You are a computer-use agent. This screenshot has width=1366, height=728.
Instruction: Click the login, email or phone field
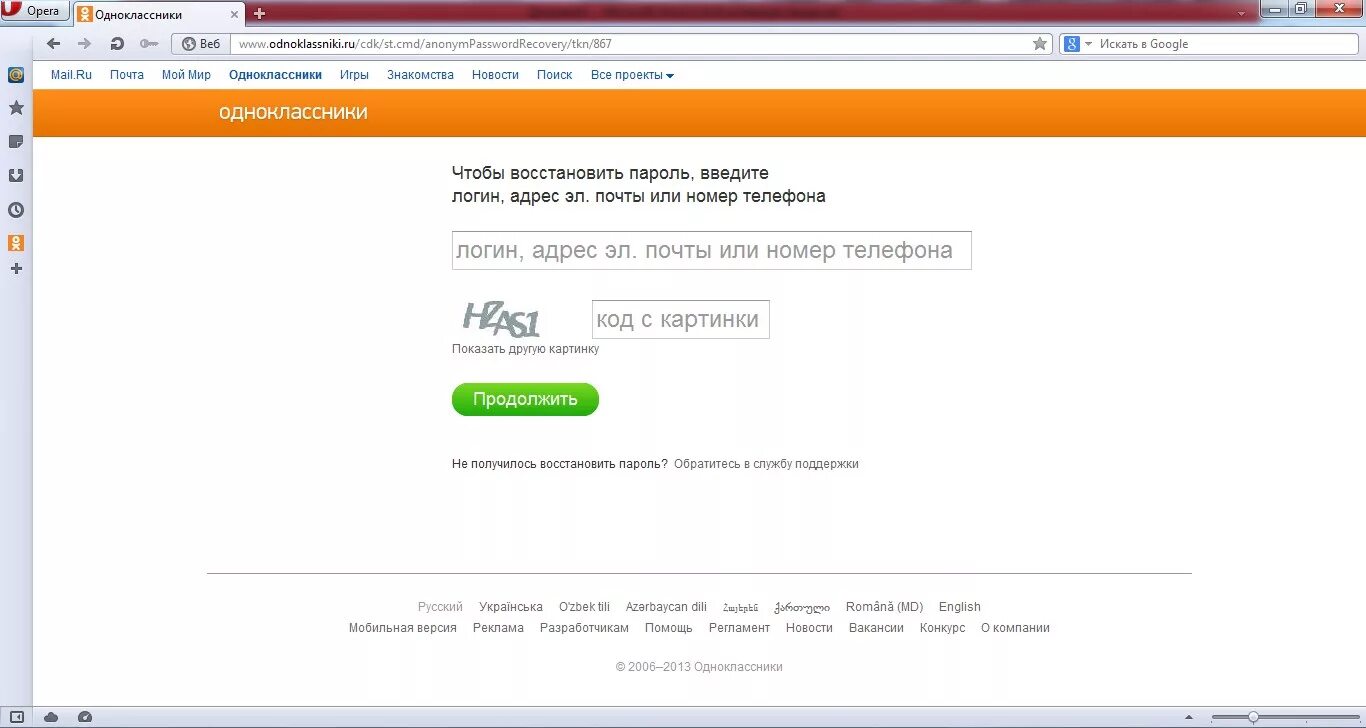tap(711, 250)
